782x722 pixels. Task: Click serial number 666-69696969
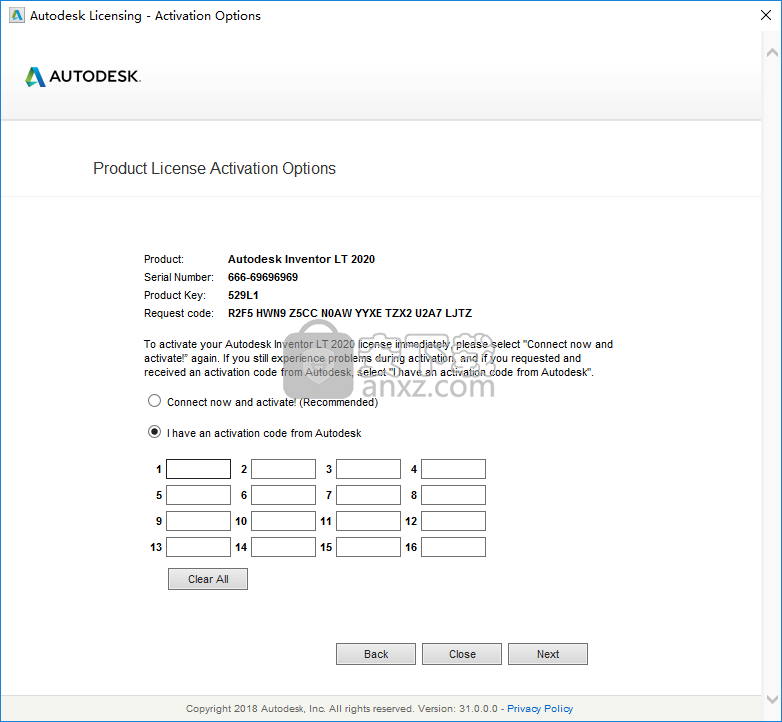coord(263,277)
